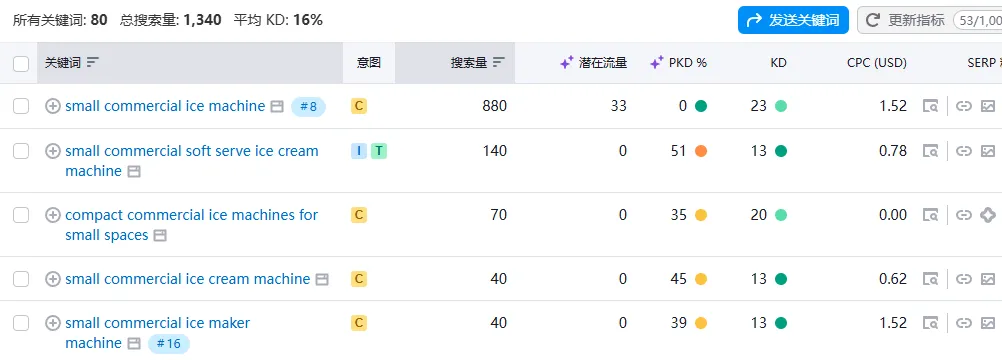Click PKD value 0 with green dot
Screen dimensions: 1002x360
[x=693, y=106]
